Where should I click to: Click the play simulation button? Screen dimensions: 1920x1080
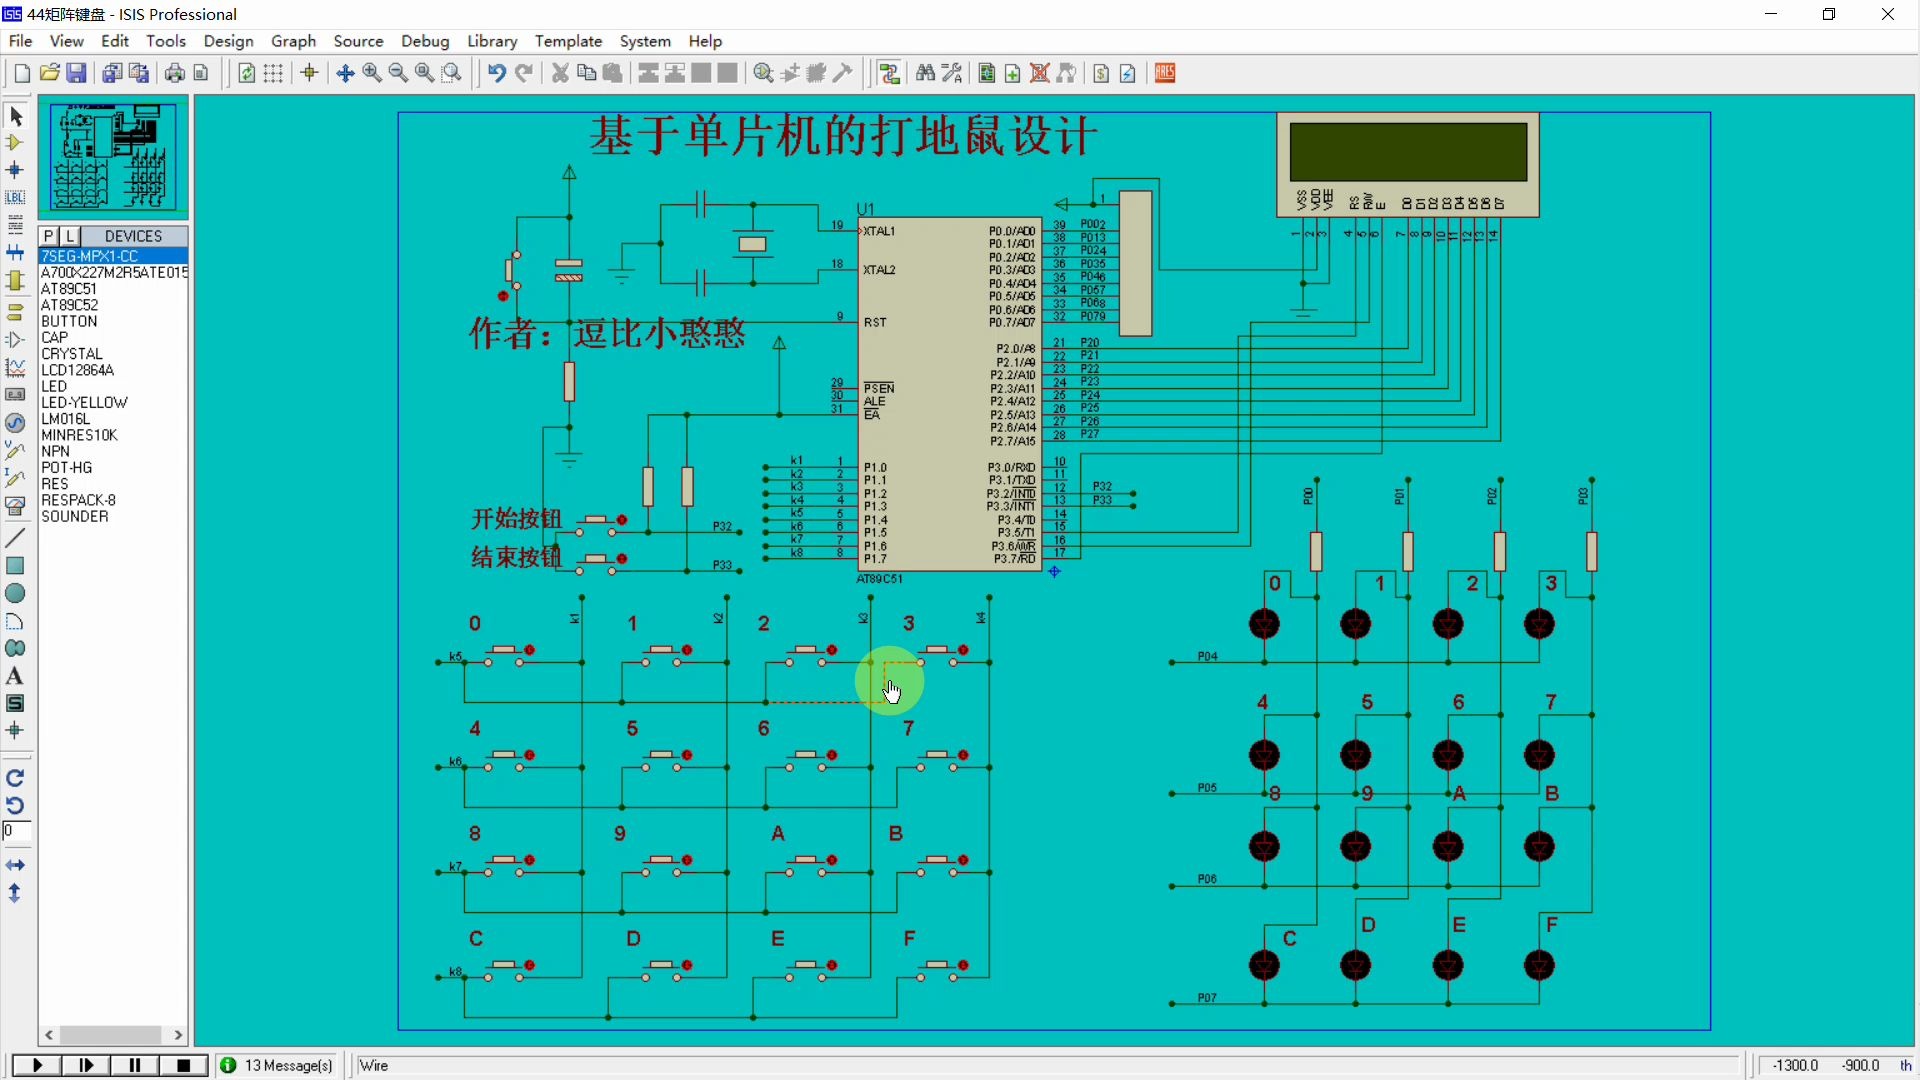click(36, 1065)
